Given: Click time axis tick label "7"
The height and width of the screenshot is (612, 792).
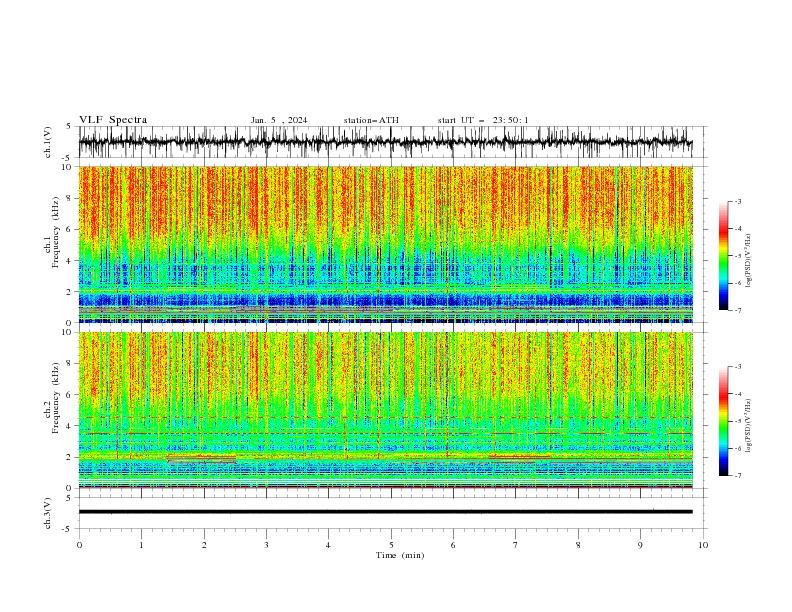Looking at the screenshot, I should click(516, 545).
